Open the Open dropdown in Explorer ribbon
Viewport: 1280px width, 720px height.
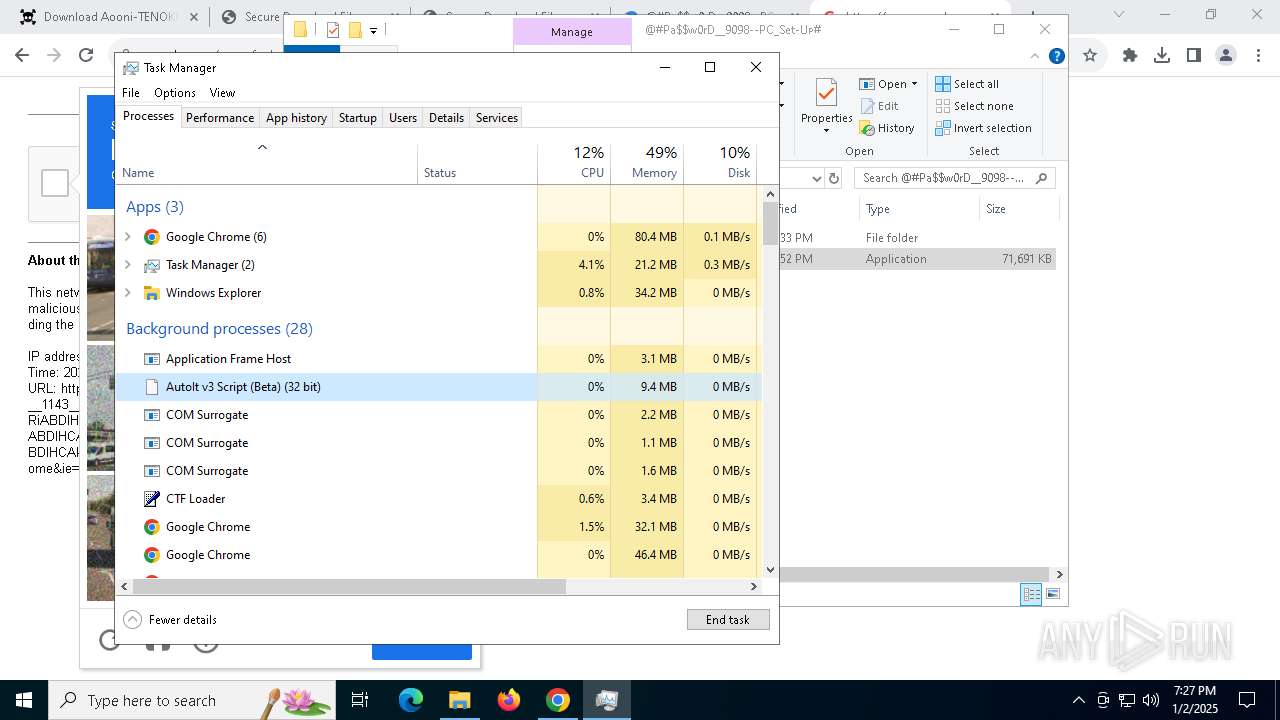click(x=888, y=84)
